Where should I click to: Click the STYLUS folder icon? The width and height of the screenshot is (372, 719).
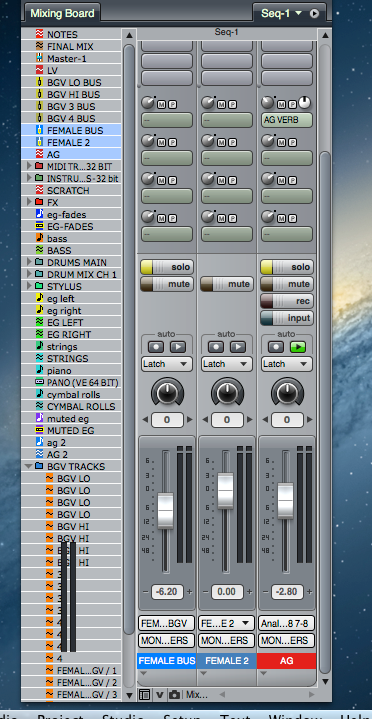(x=39, y=286)
